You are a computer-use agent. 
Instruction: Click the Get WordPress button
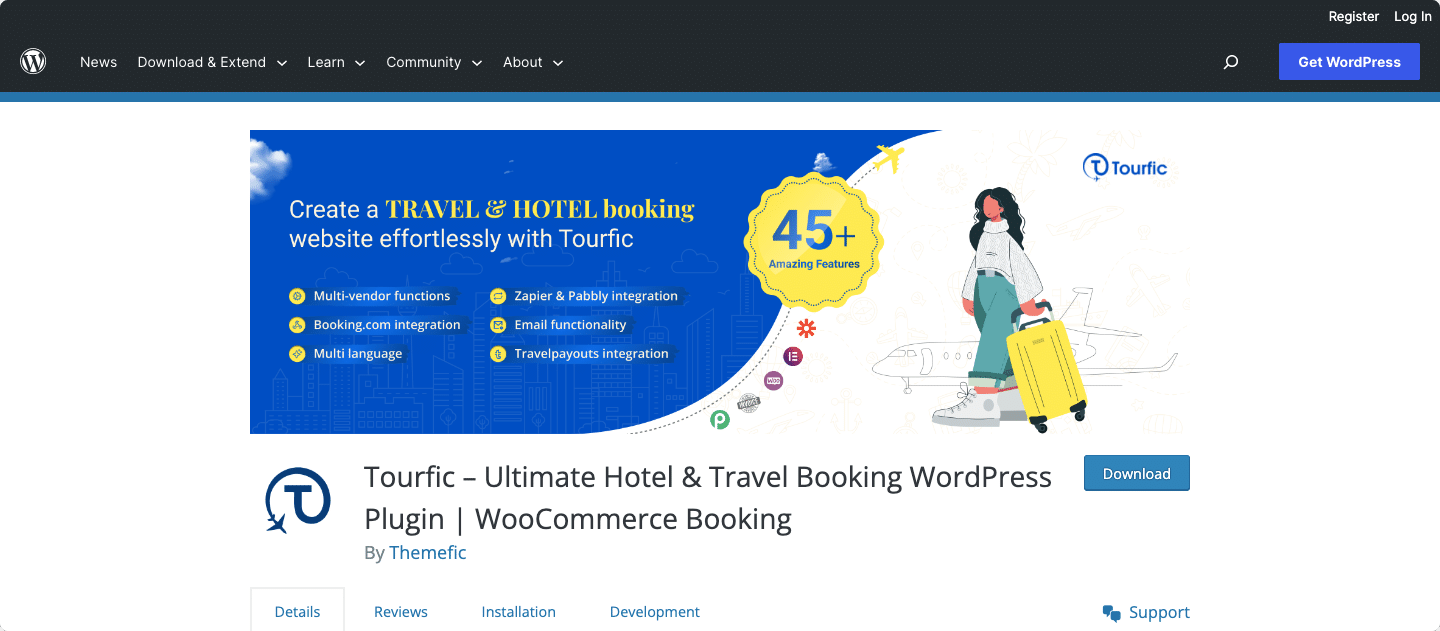click(x=1349, y=62)
